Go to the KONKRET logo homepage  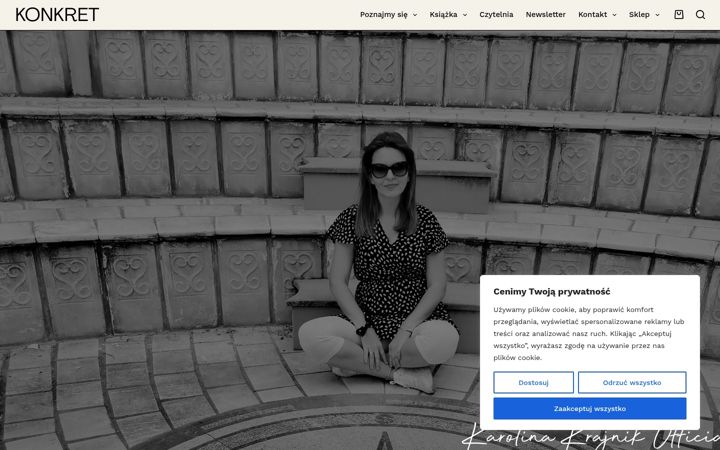(57, 15)
